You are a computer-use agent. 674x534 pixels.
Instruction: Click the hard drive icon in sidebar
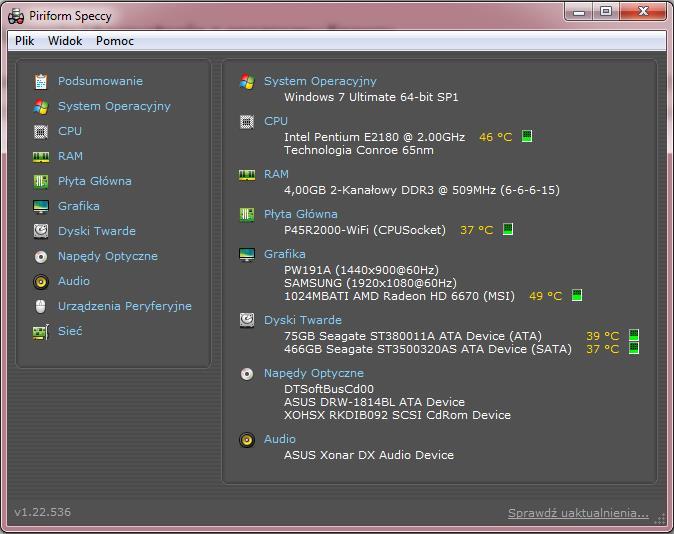click(x=41, y=231)
